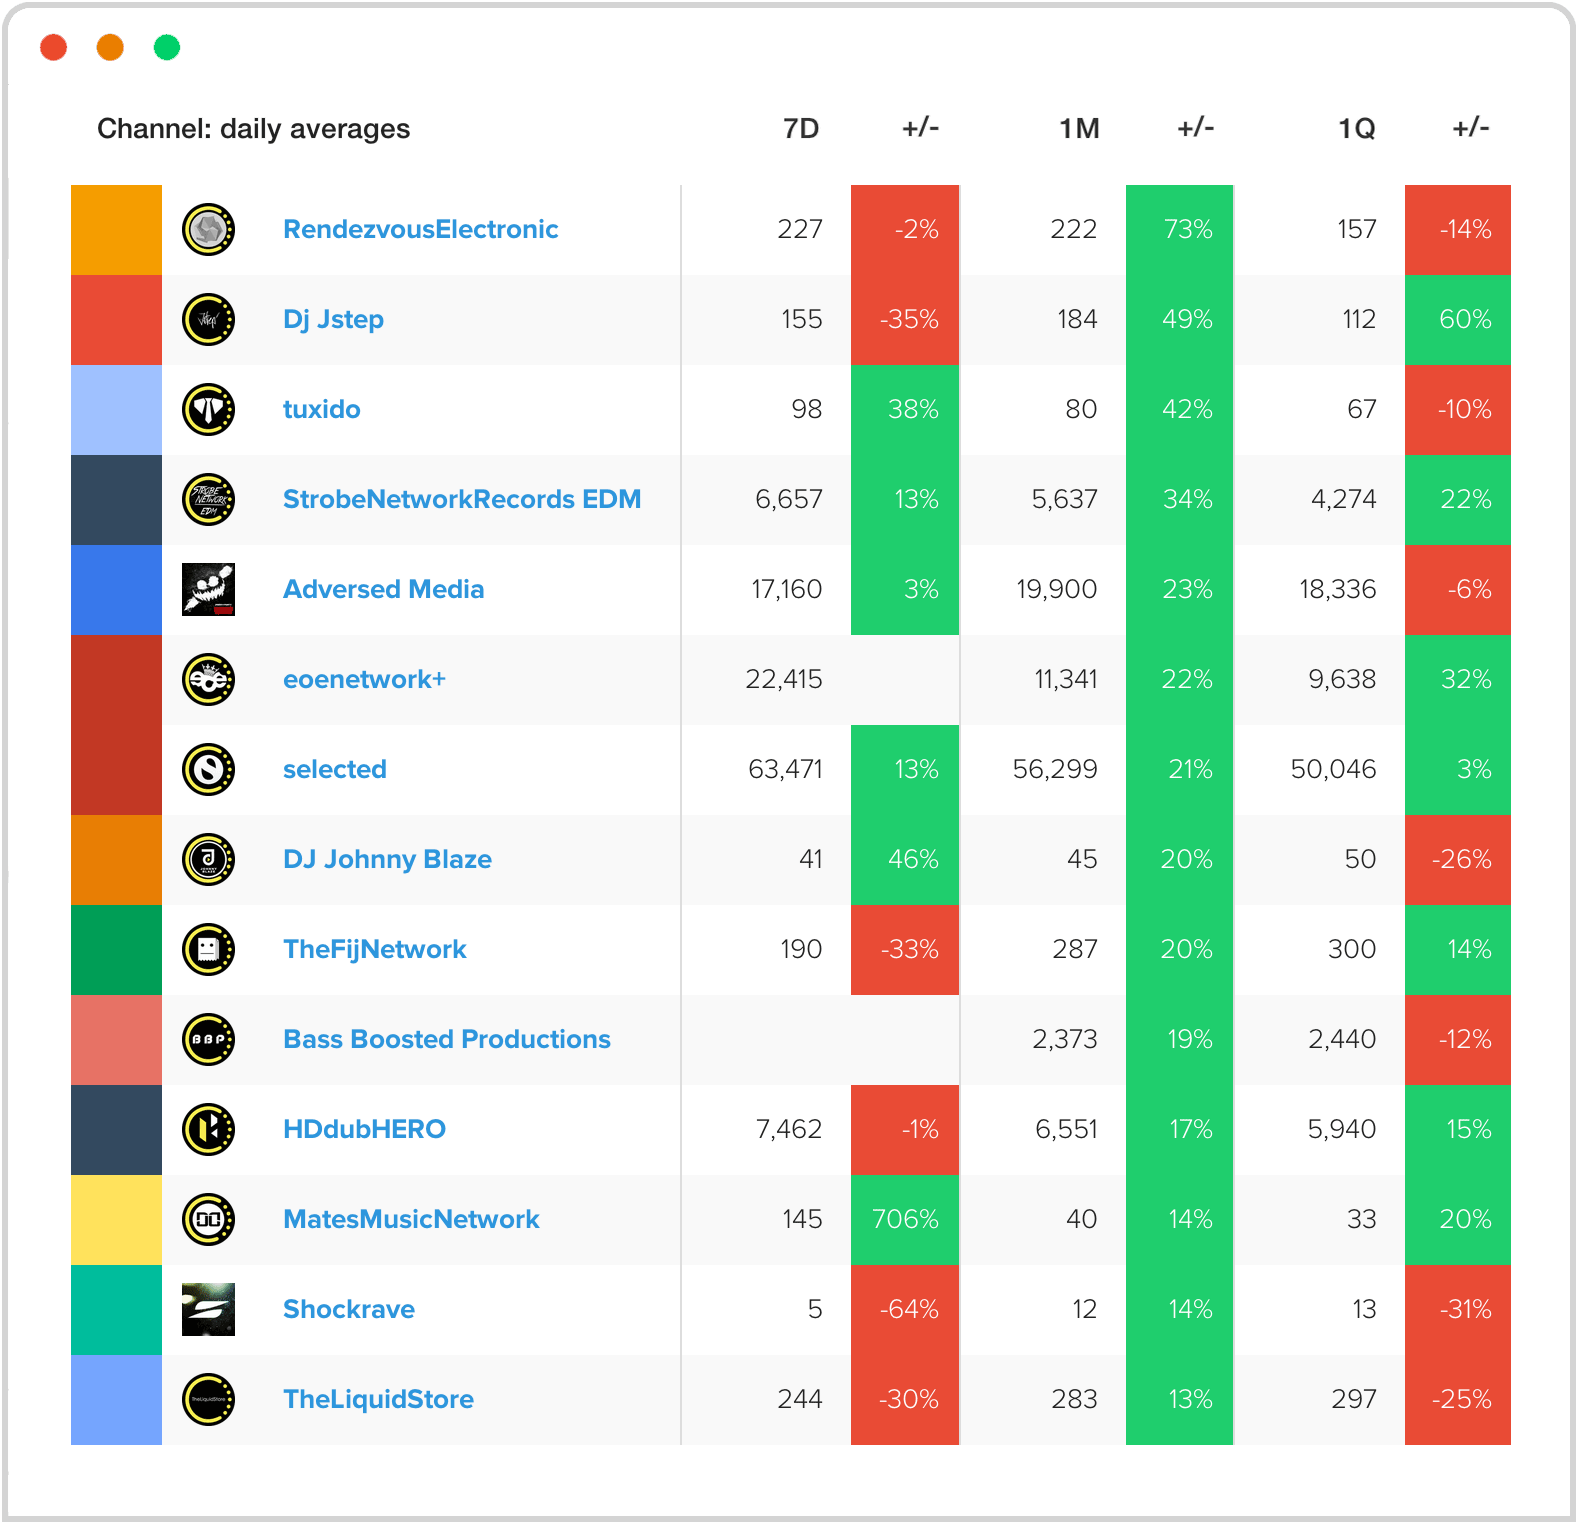Screen dimensions: 1577x1524
Task: Click the tuxido channel avatar icon
Action: (x=208, y=410)
